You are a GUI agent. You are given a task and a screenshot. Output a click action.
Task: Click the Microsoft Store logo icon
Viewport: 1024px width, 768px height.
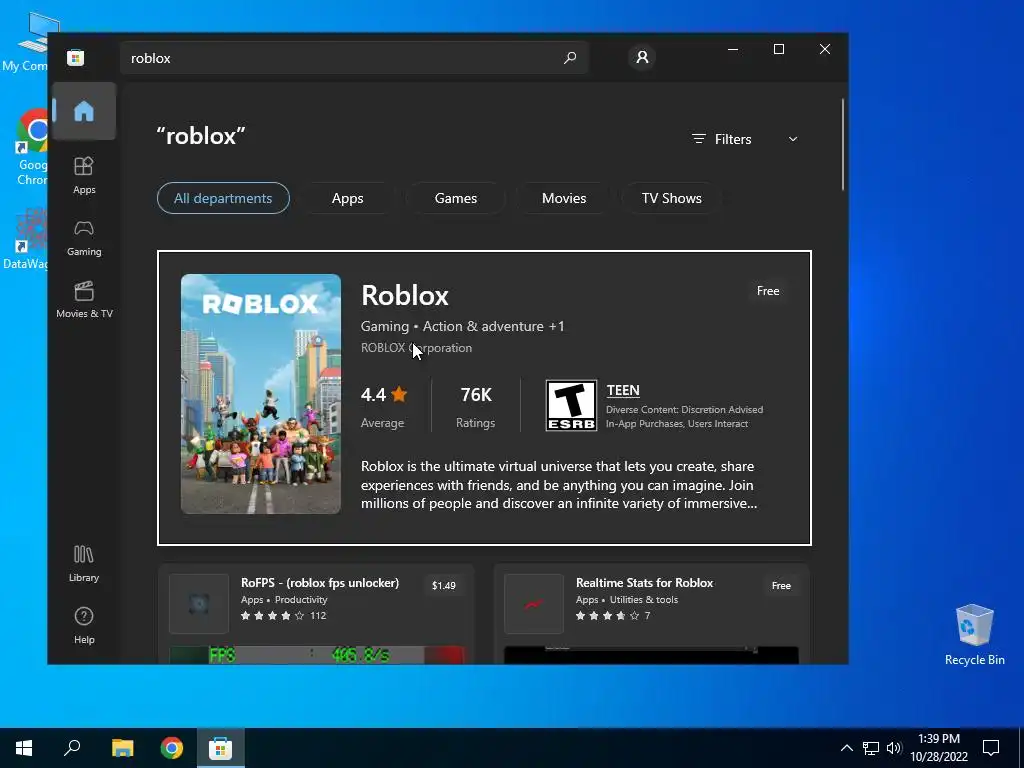point(76,57)
